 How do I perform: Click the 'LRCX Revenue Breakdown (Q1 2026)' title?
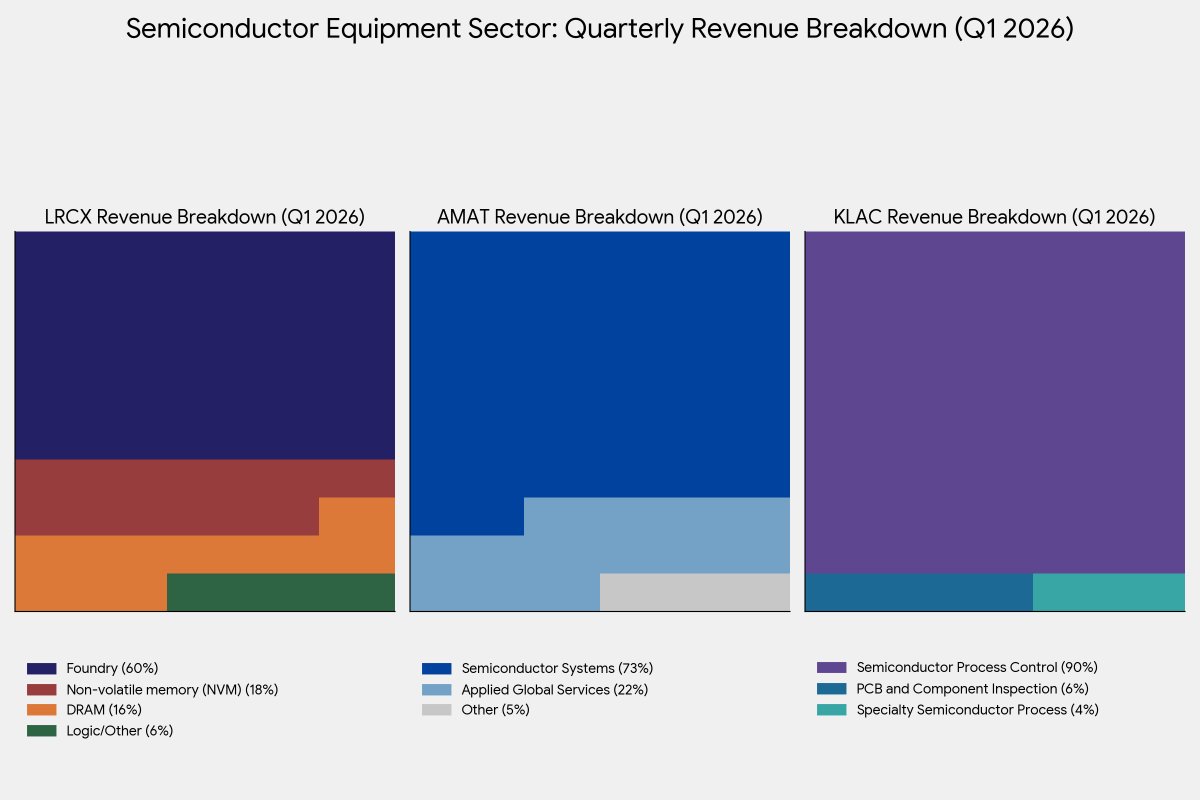205,217
